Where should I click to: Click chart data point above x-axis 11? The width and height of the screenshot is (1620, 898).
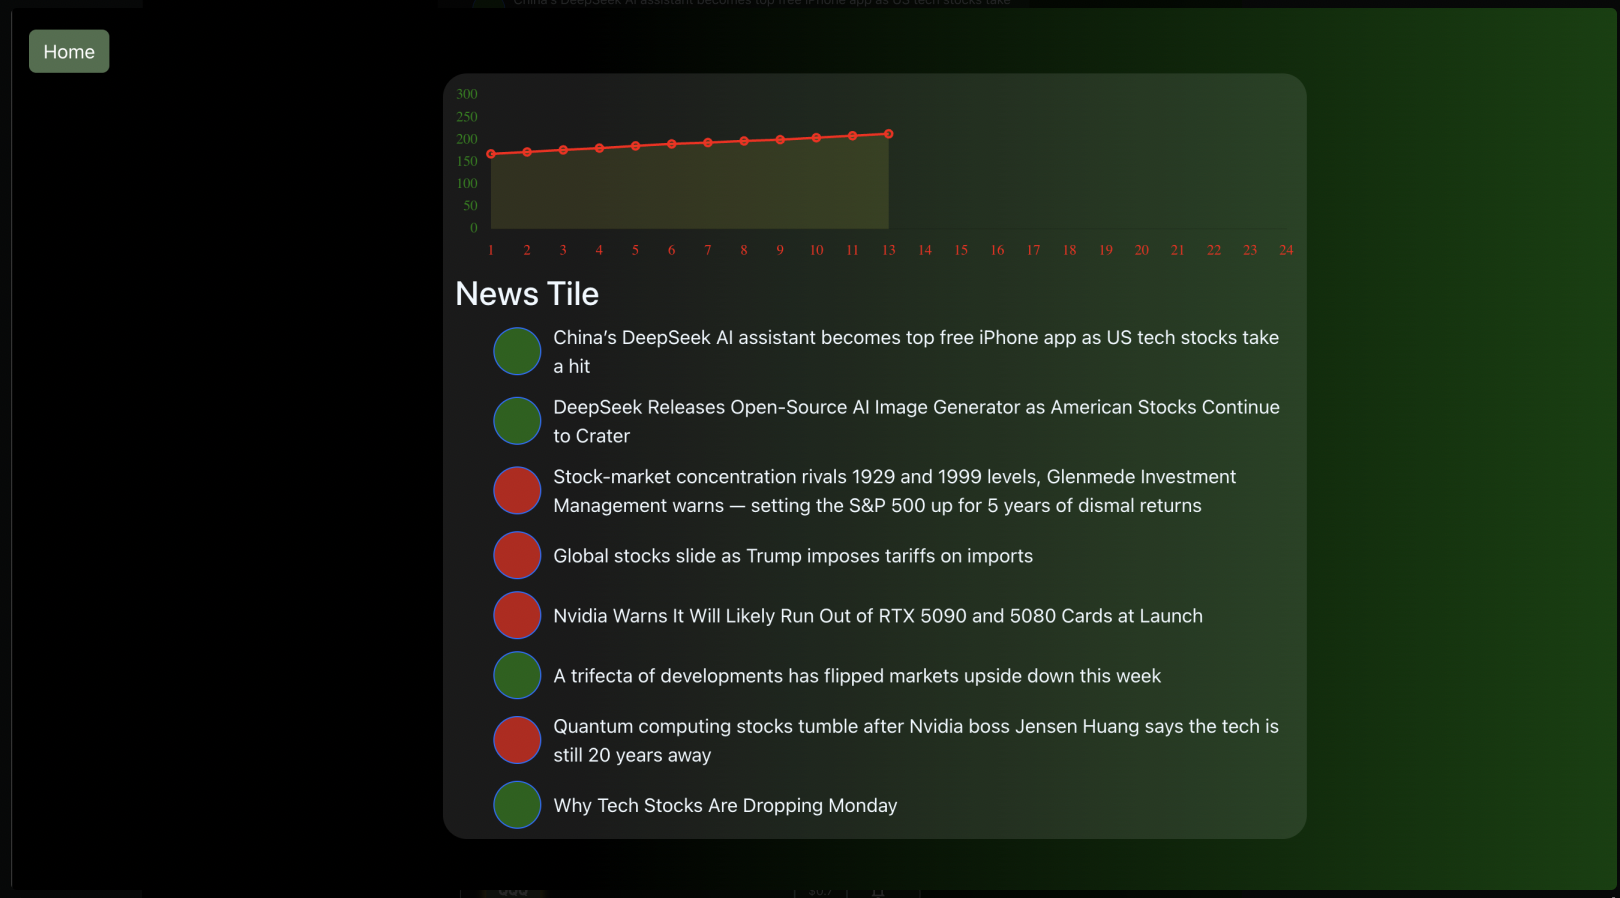tap(852, 136)
